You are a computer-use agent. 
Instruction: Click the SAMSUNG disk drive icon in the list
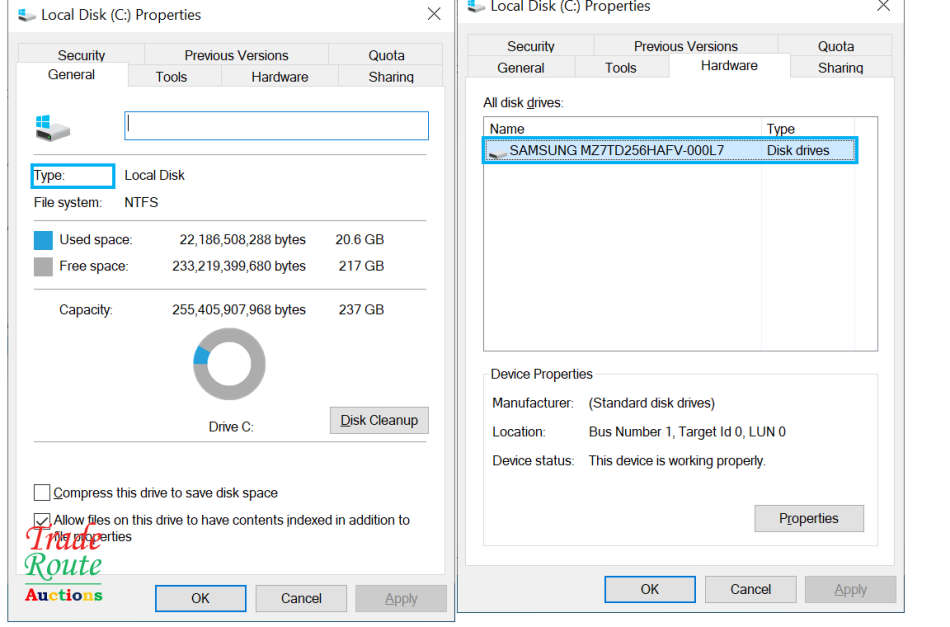coord(497,152)
